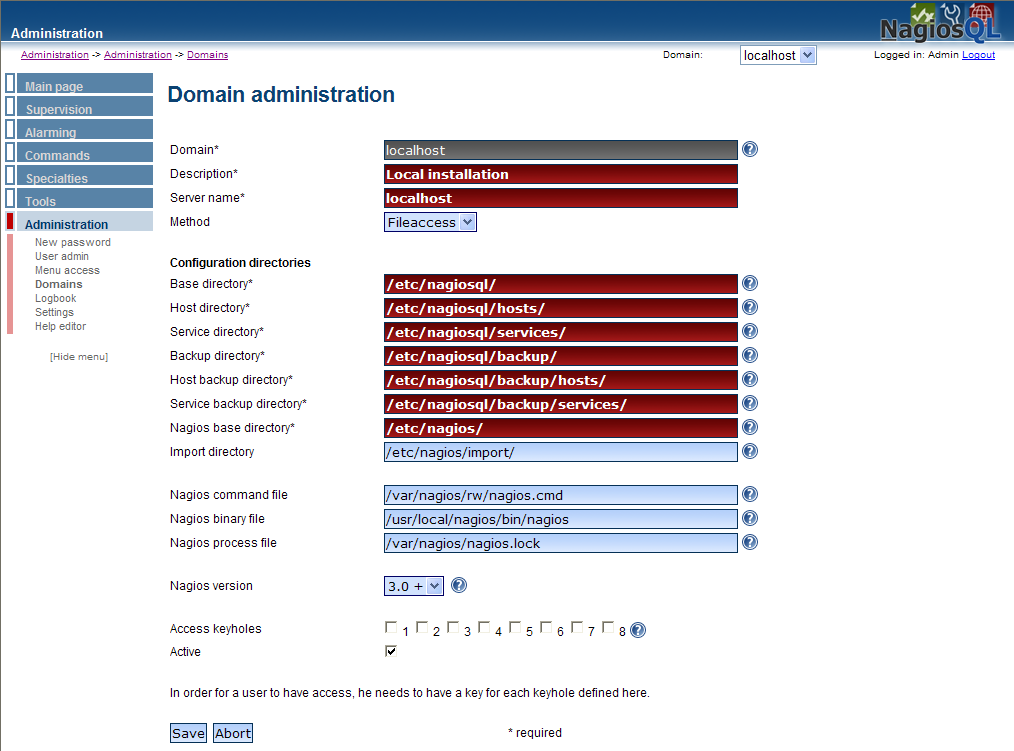Open help icon beside Base directory
This screenshot has height=751, width=1014.
[750, 283]
